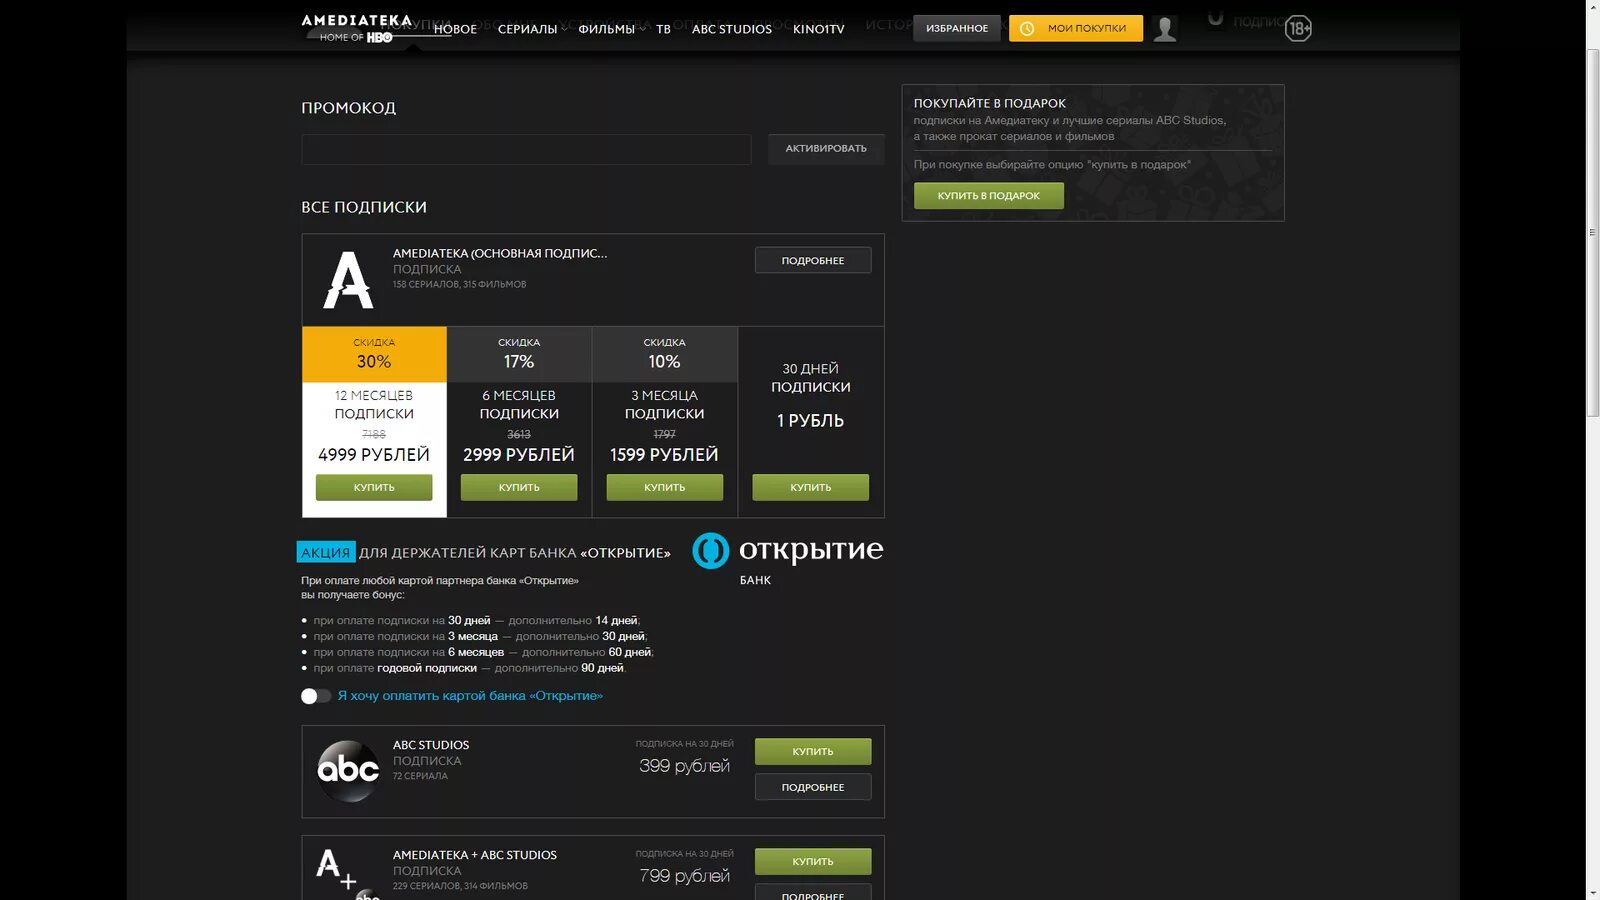Click the Активировать promo button
This screenshot has height=900, width=1600.
tap(826, 149)
